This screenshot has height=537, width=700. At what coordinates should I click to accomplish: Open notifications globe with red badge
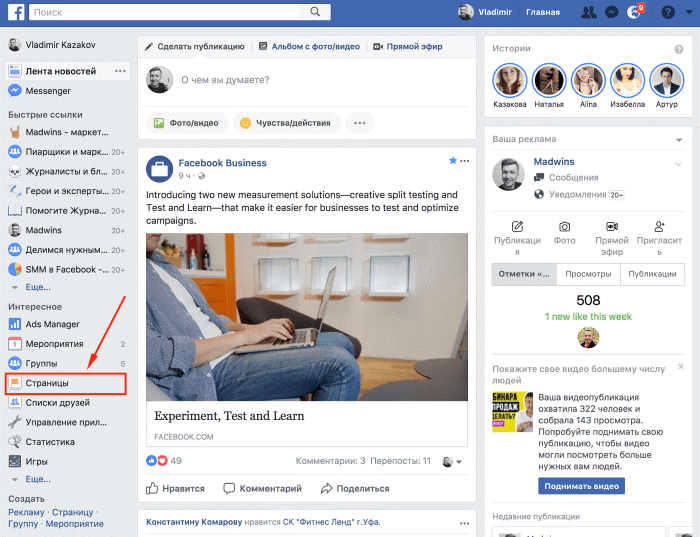point(634,11)
